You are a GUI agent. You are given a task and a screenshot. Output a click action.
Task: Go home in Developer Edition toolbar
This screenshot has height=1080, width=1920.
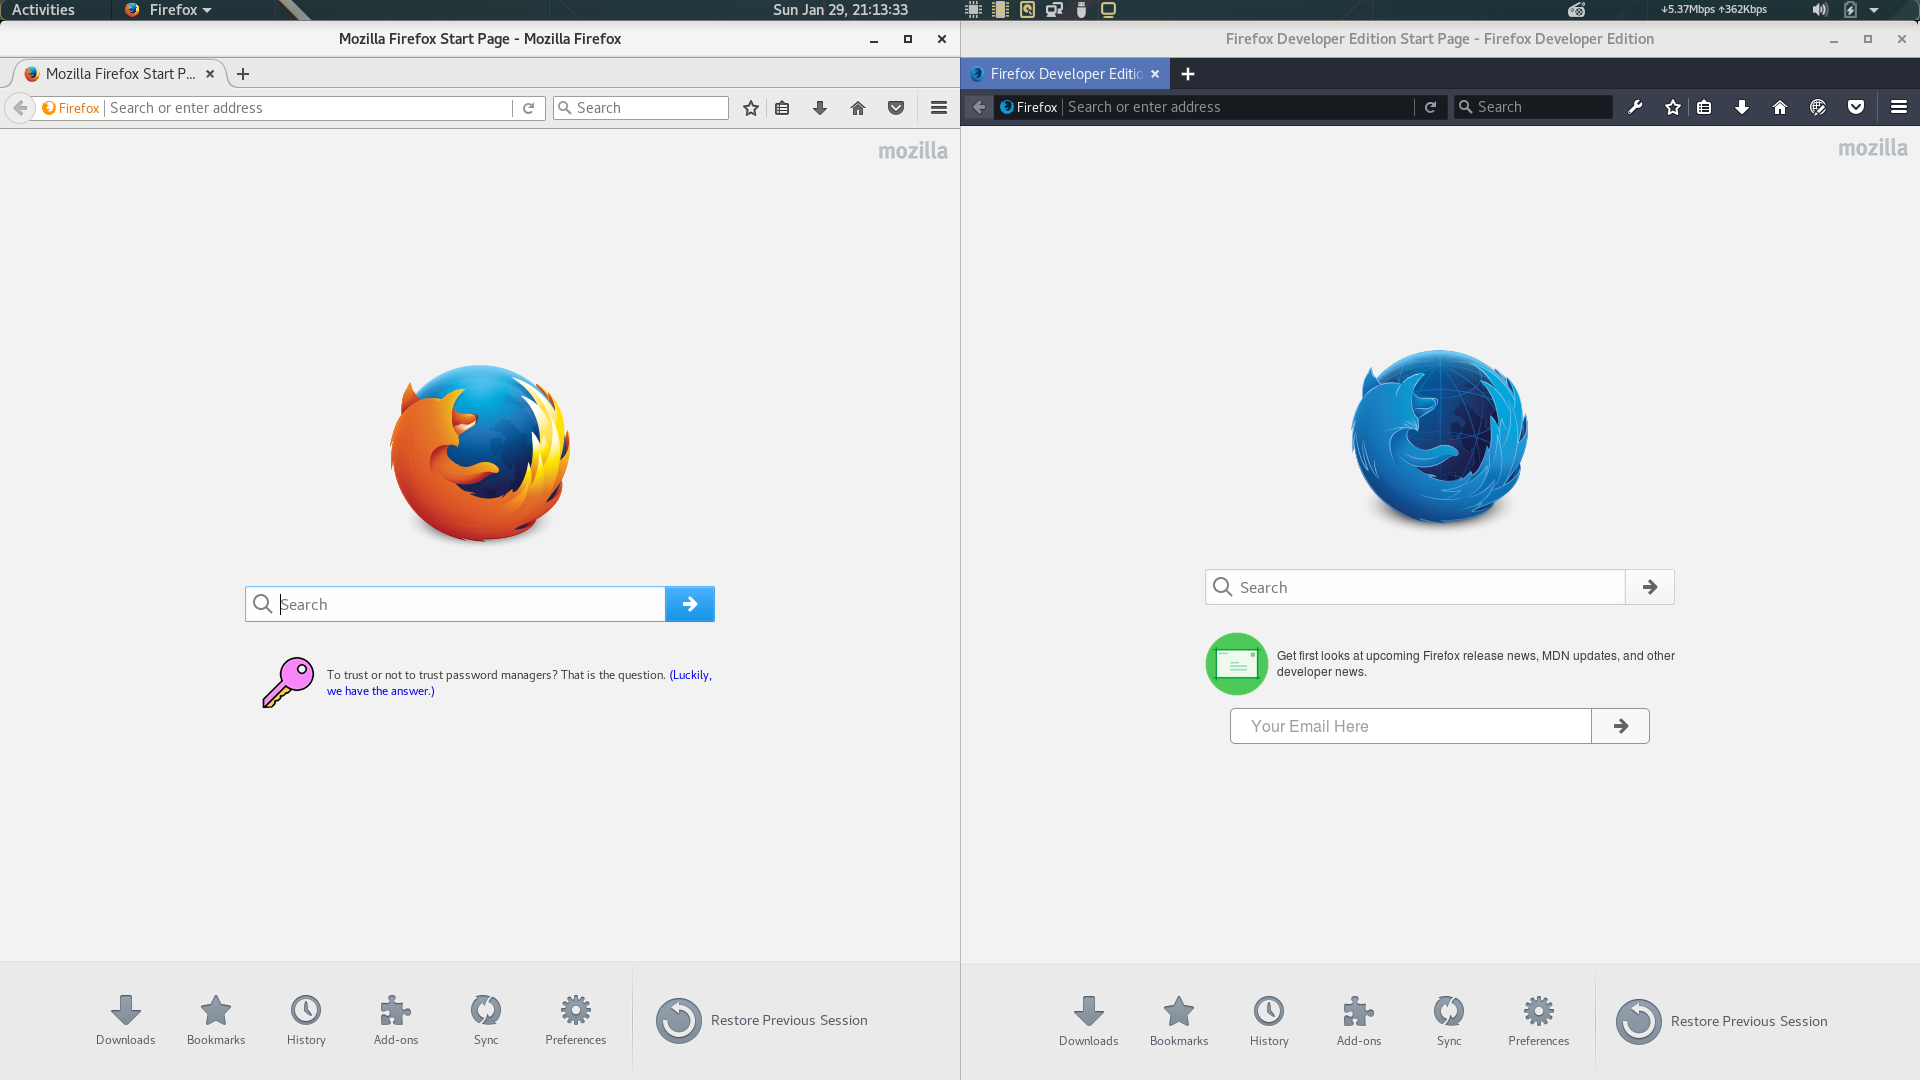(x=1780, y=107)
